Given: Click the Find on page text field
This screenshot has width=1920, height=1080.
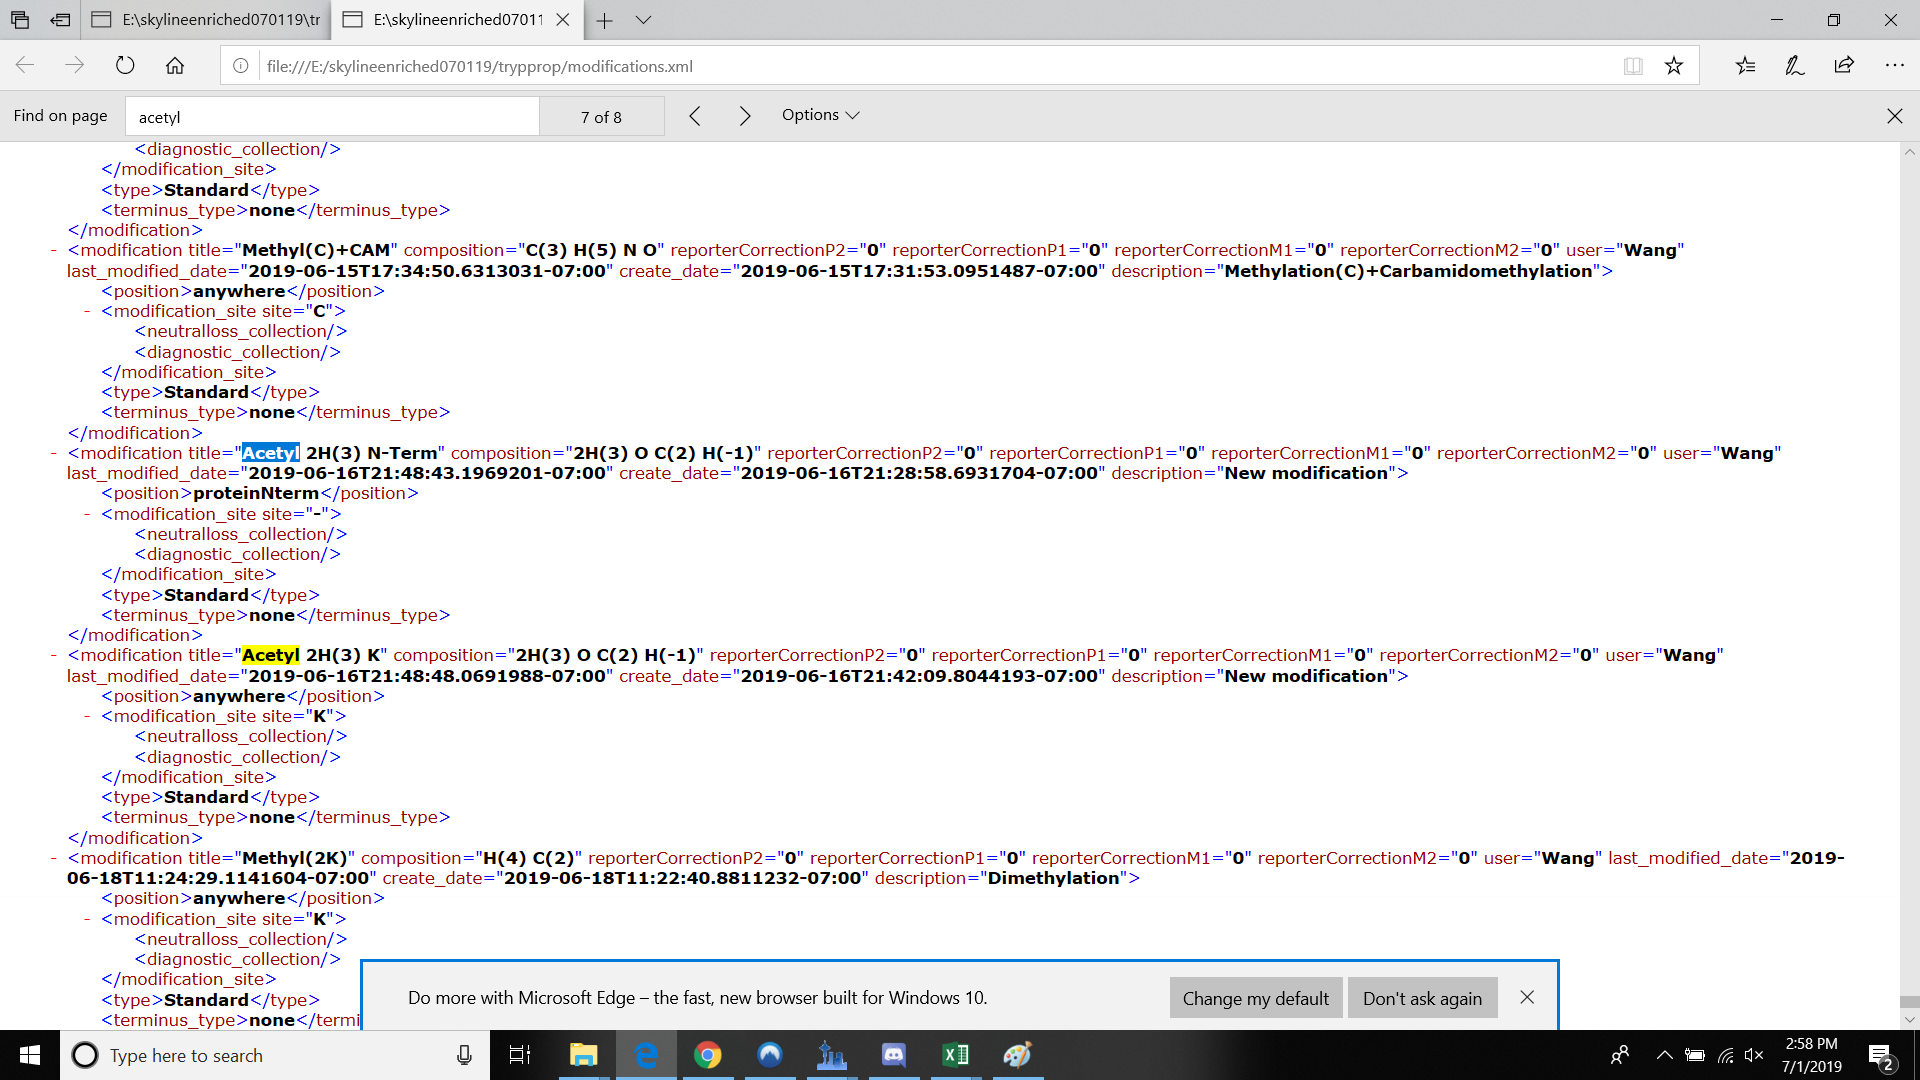Looking at the screenshot, I should pos(332,117).
